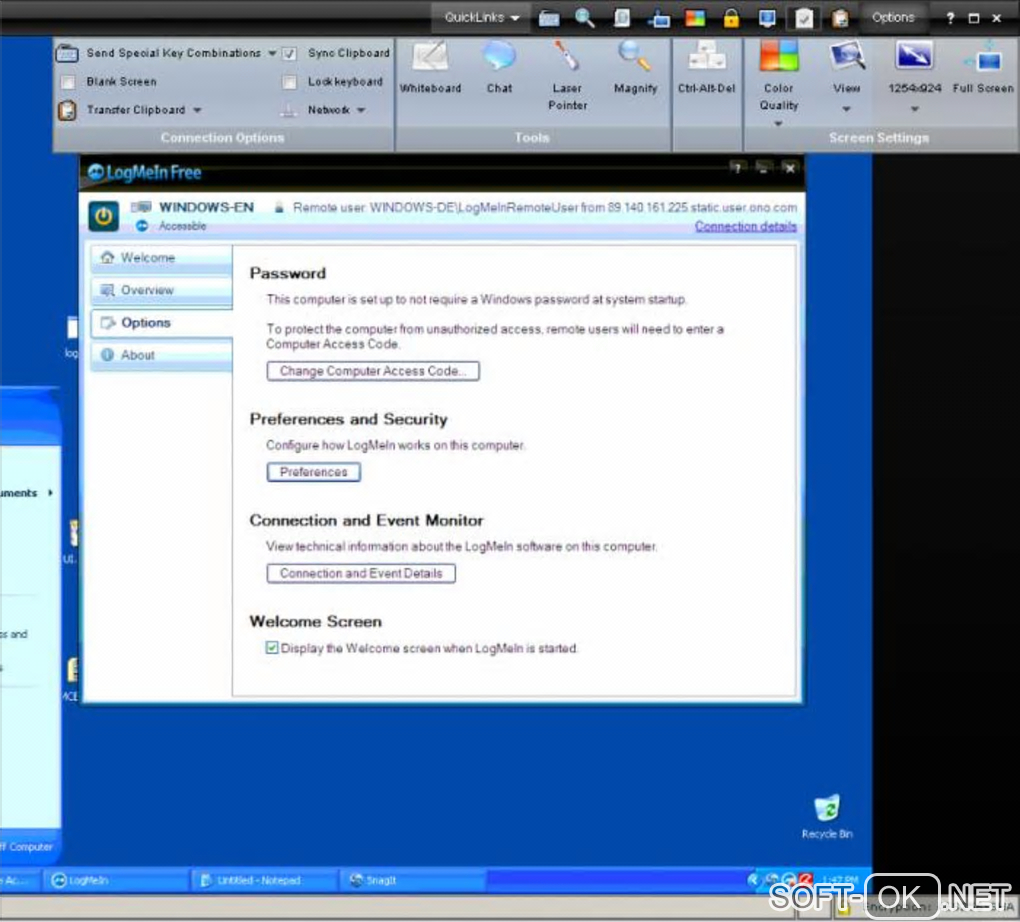Expand the View dropdown arrow
This screenshot has height=922, width=1020.
(846, 109)
